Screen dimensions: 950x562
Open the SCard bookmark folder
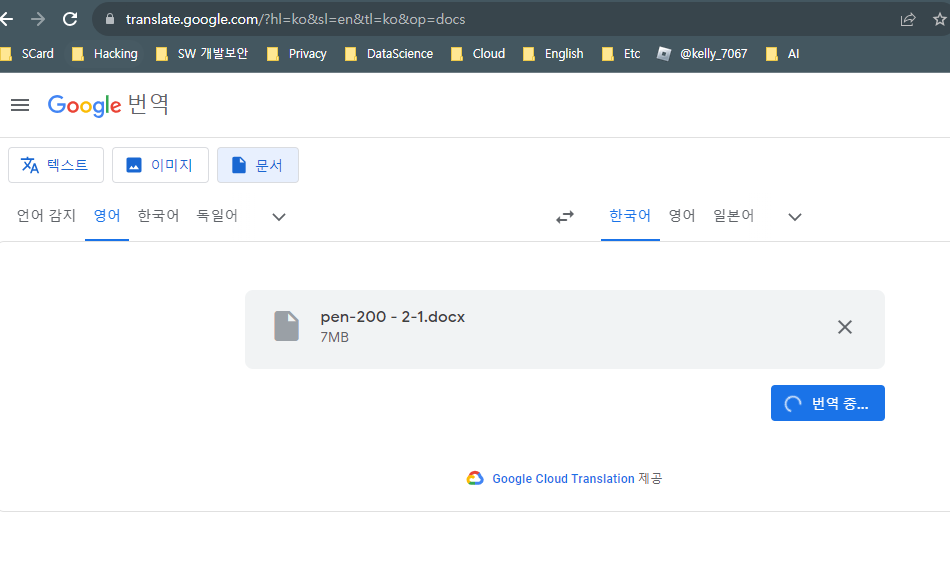coord(28,54)
